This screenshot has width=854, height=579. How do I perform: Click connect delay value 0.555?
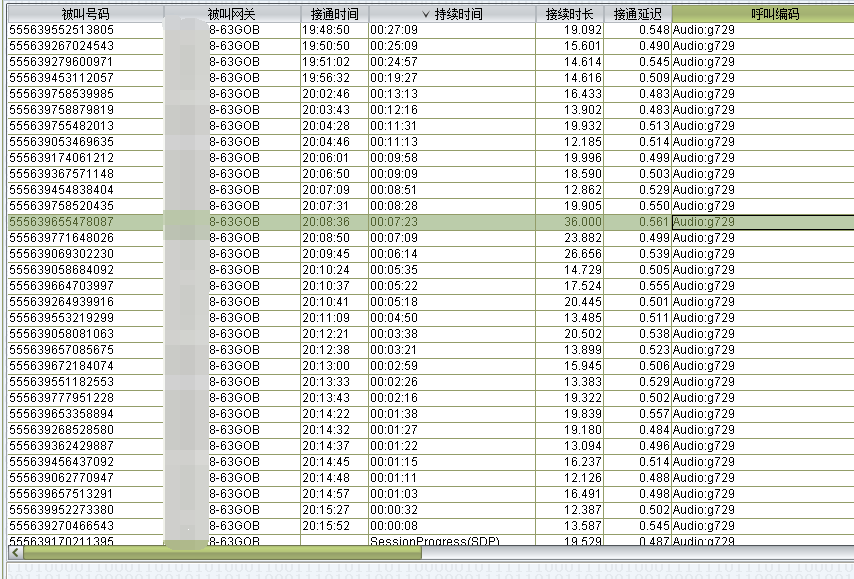tap(654, 286)
